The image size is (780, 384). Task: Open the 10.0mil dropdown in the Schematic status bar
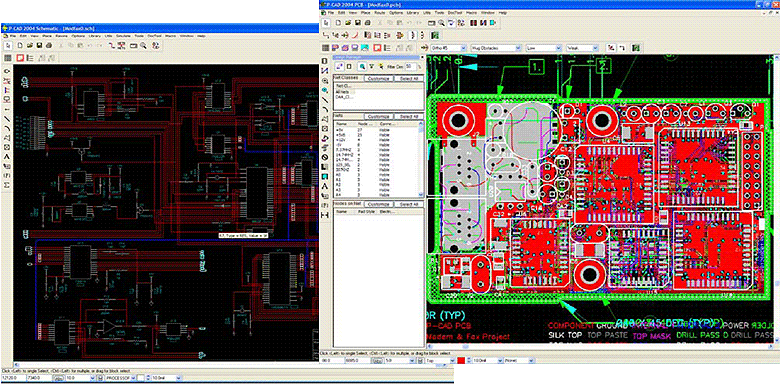point(166,378)
